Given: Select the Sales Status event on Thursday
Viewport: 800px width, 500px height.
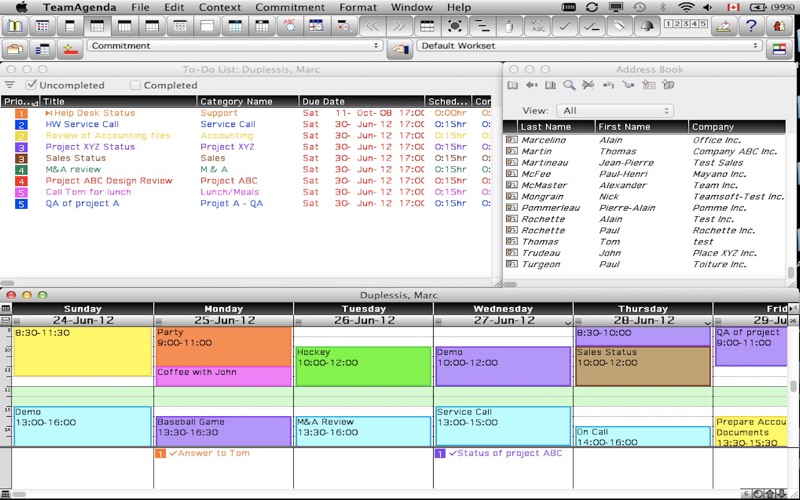Looking at the screenshot, I should tap(643, 366).
